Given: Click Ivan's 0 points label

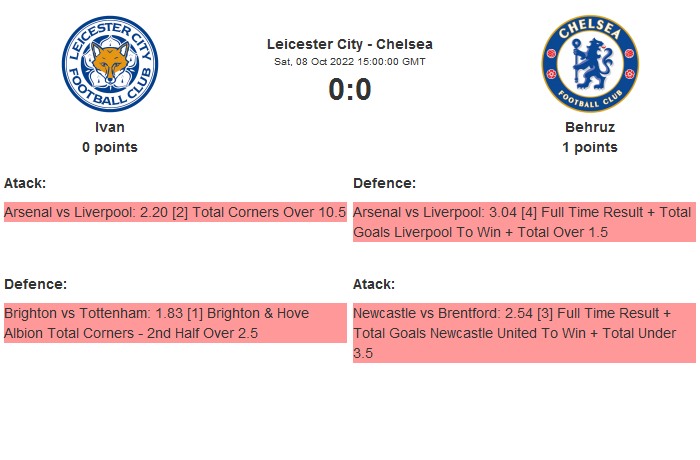Looking at the screenshot, I should point(110,147).
